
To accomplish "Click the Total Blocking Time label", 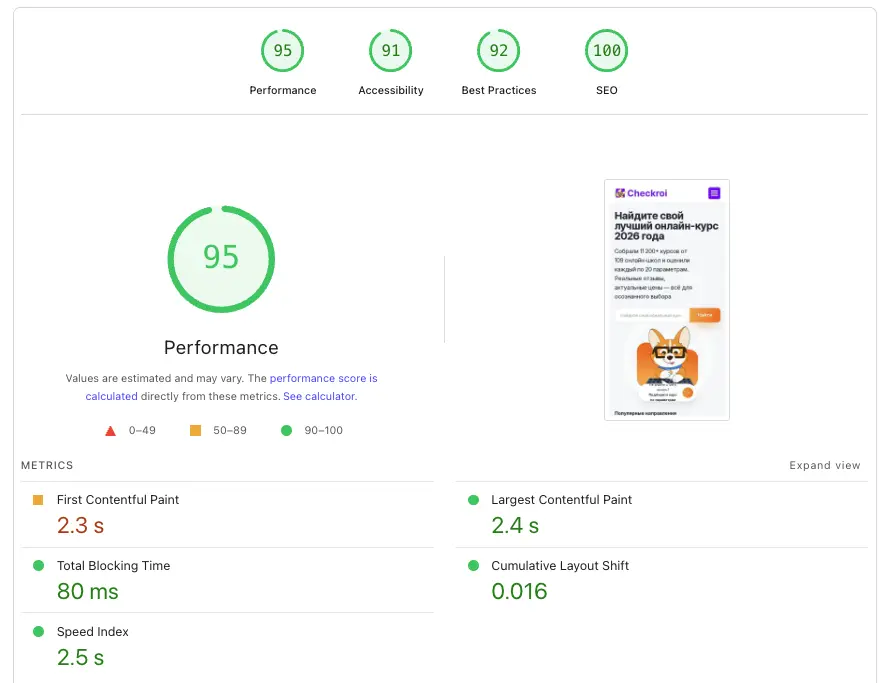I will click(x=113, y=565).
